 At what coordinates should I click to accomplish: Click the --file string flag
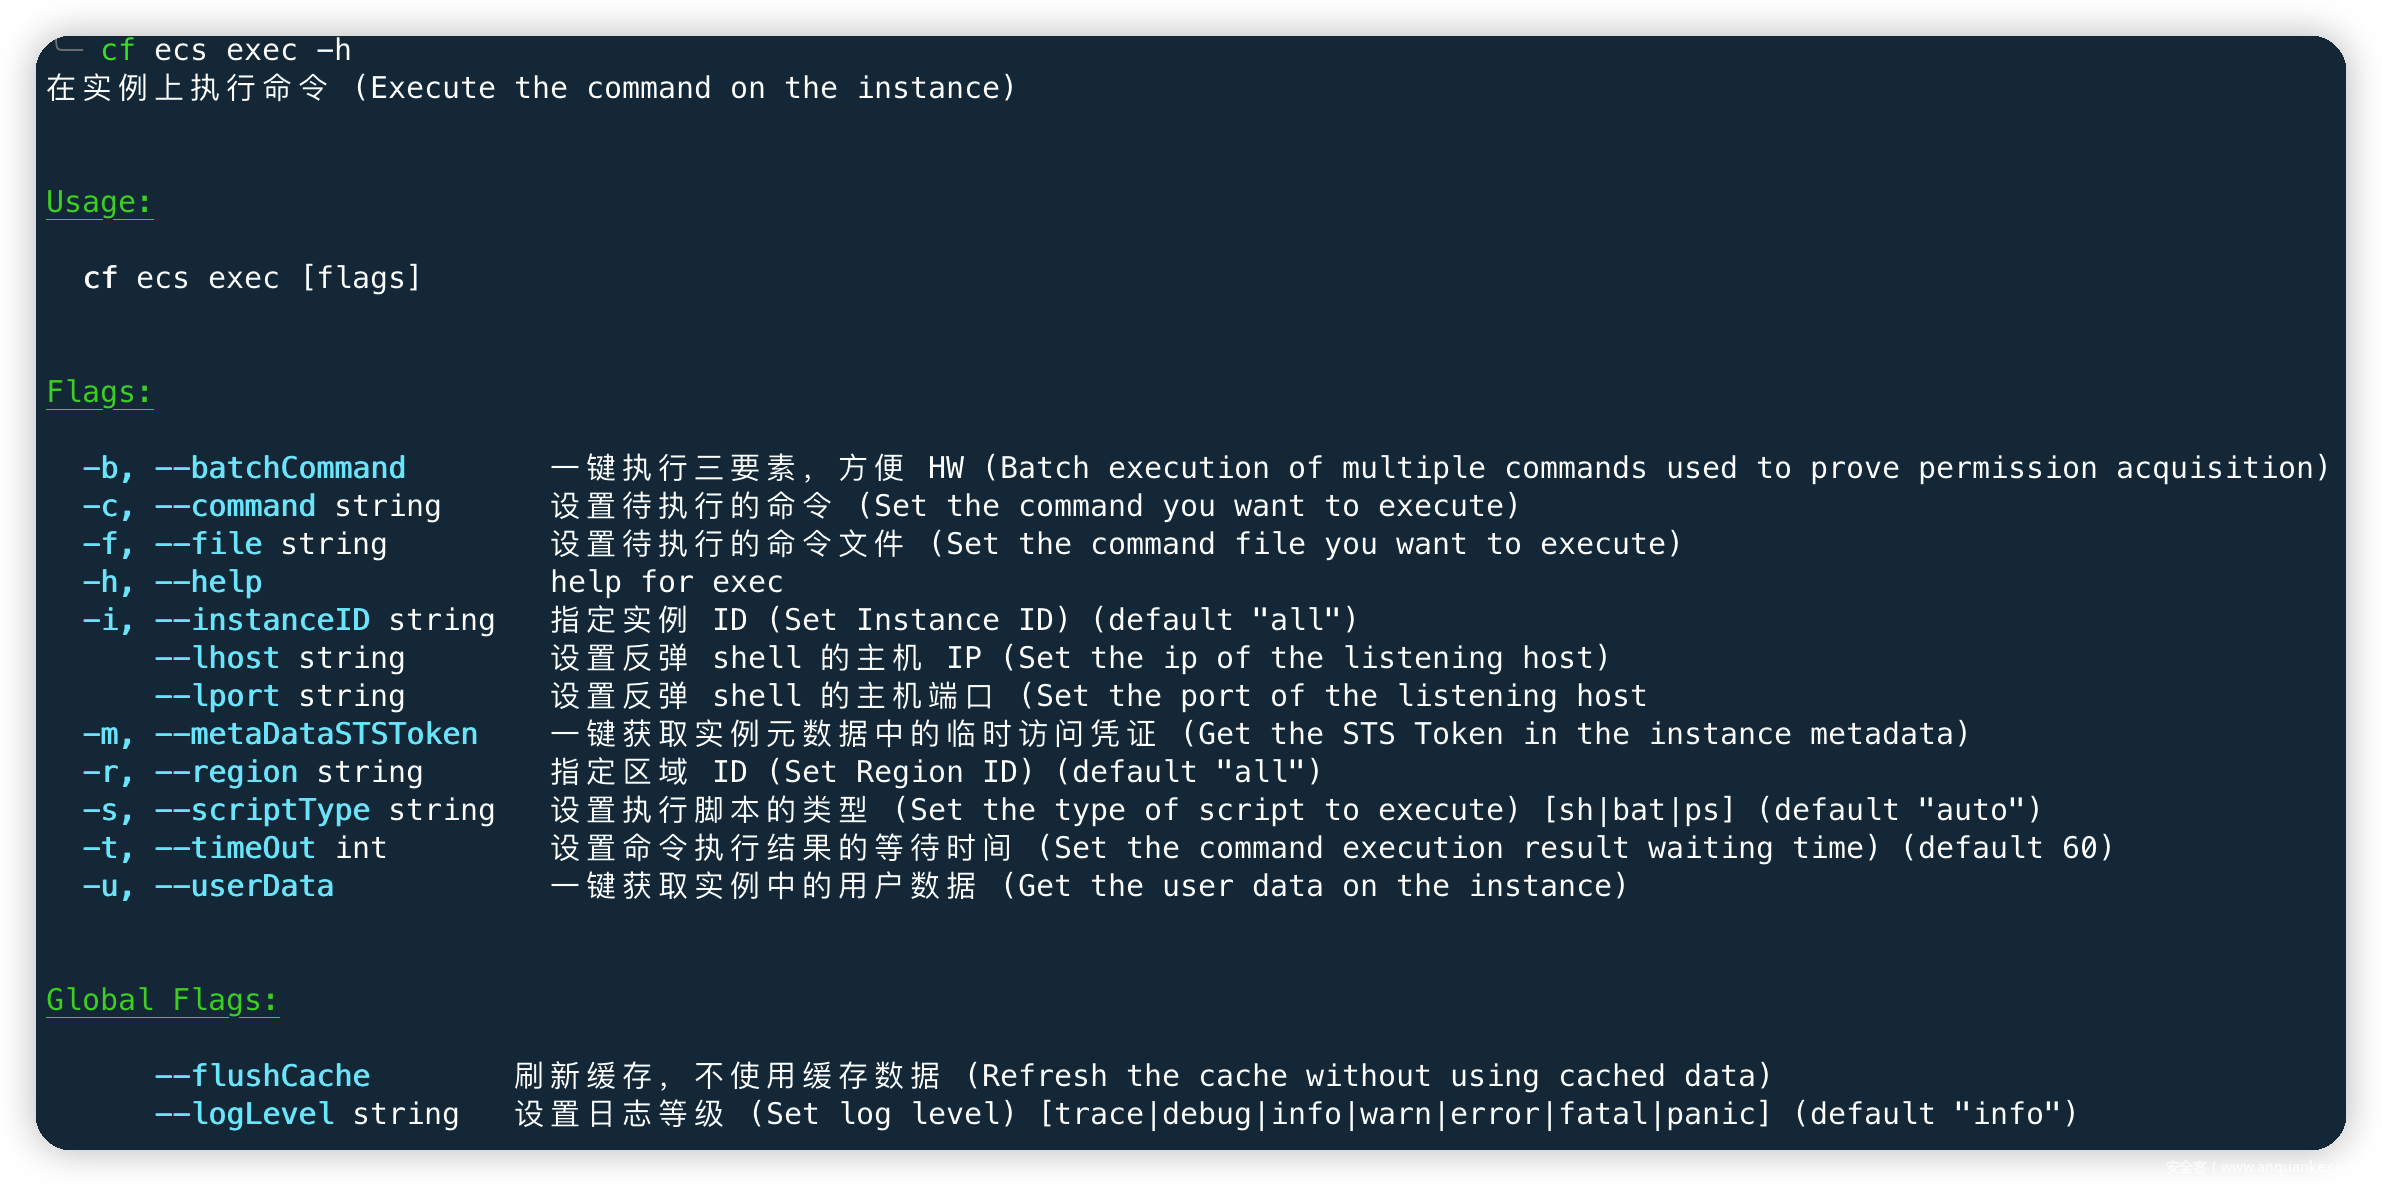pyautogui.click(x=270, y=544)
